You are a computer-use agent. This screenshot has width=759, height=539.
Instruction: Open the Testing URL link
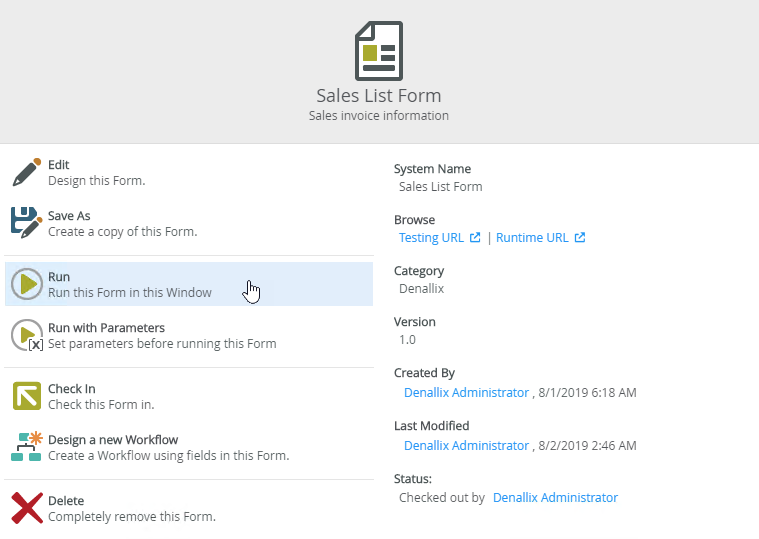click(x=431, y=238)
